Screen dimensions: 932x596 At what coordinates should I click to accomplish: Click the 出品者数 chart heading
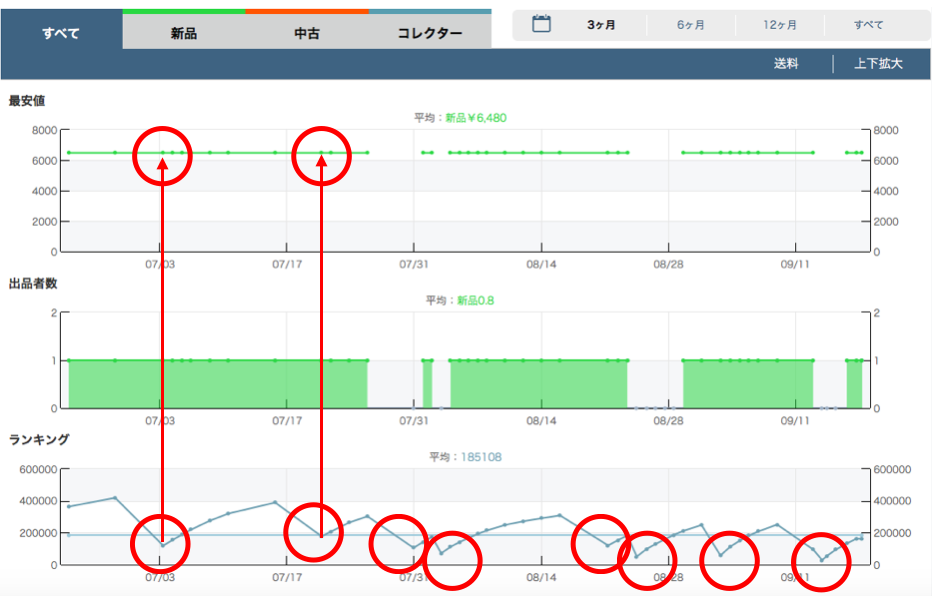33,283
